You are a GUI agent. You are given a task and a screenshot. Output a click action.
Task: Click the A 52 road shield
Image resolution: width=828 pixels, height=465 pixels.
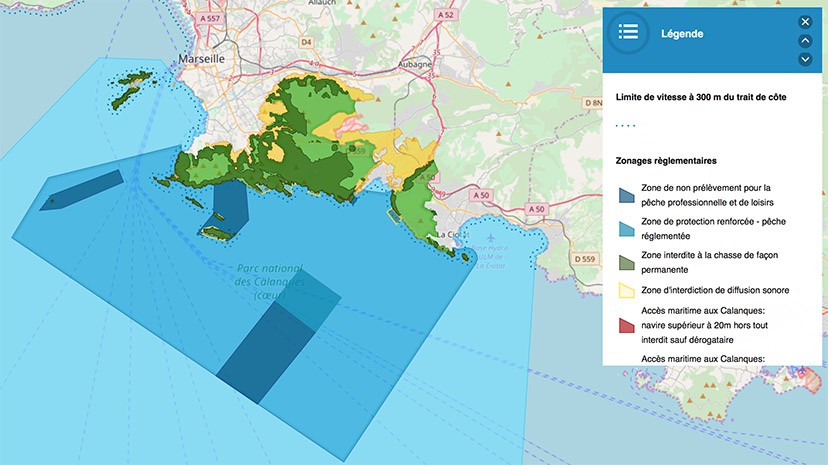445,16
